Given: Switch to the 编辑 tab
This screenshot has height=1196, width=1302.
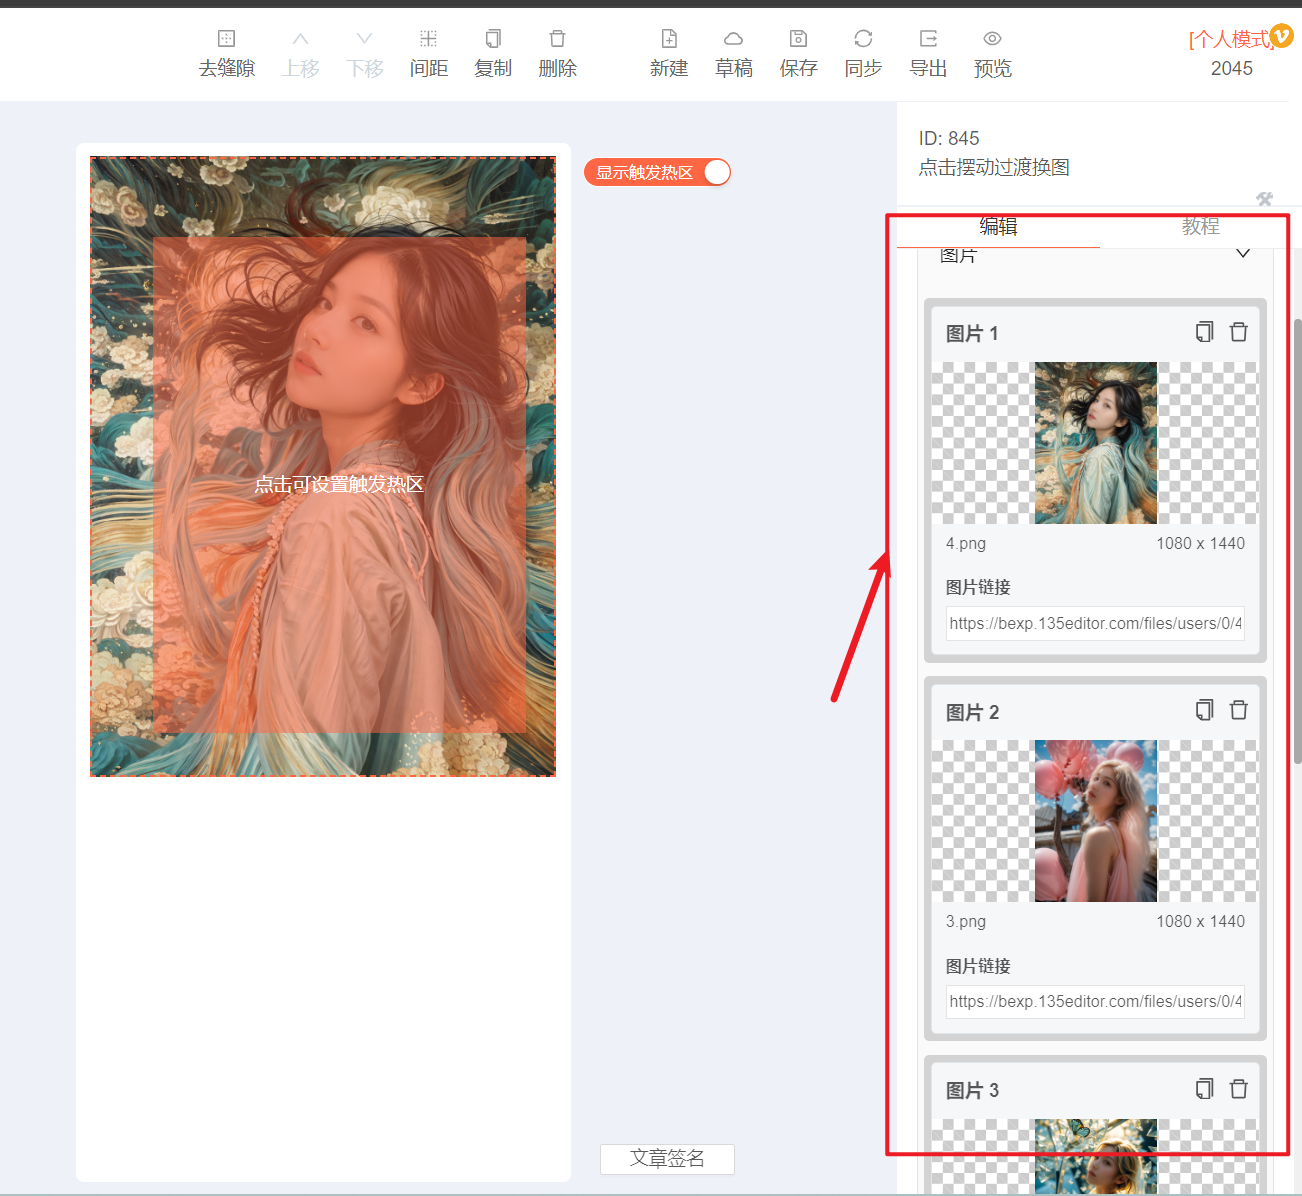Looking at the screenshot, I should pos(998,227).
